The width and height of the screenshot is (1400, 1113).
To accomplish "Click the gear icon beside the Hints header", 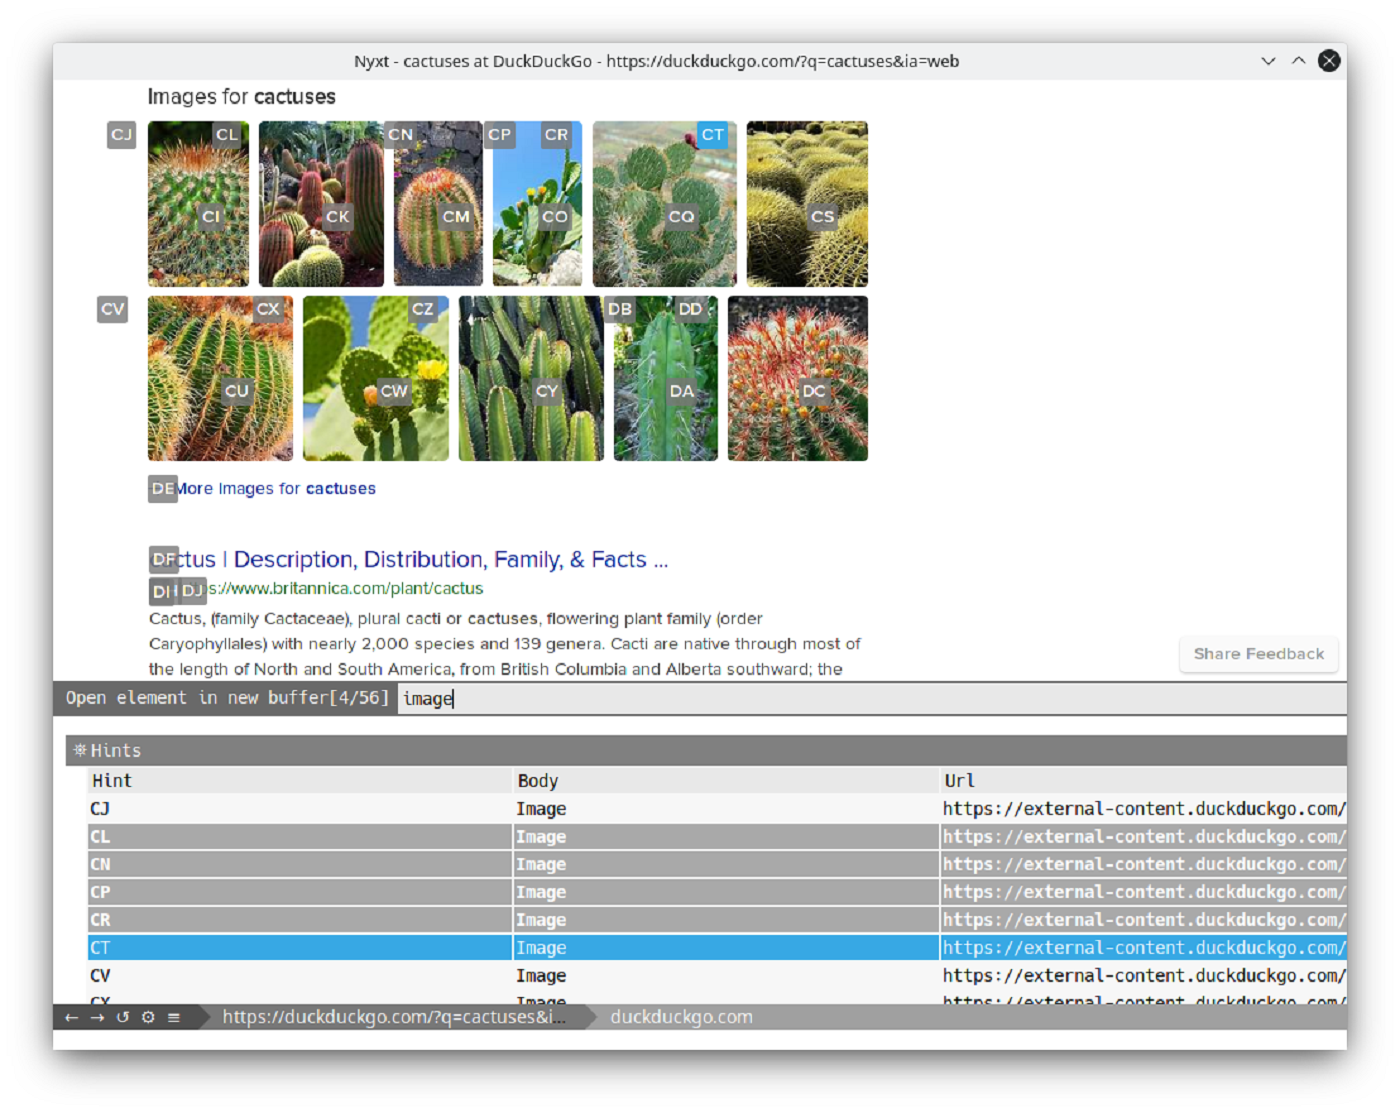I will [79, 750].
